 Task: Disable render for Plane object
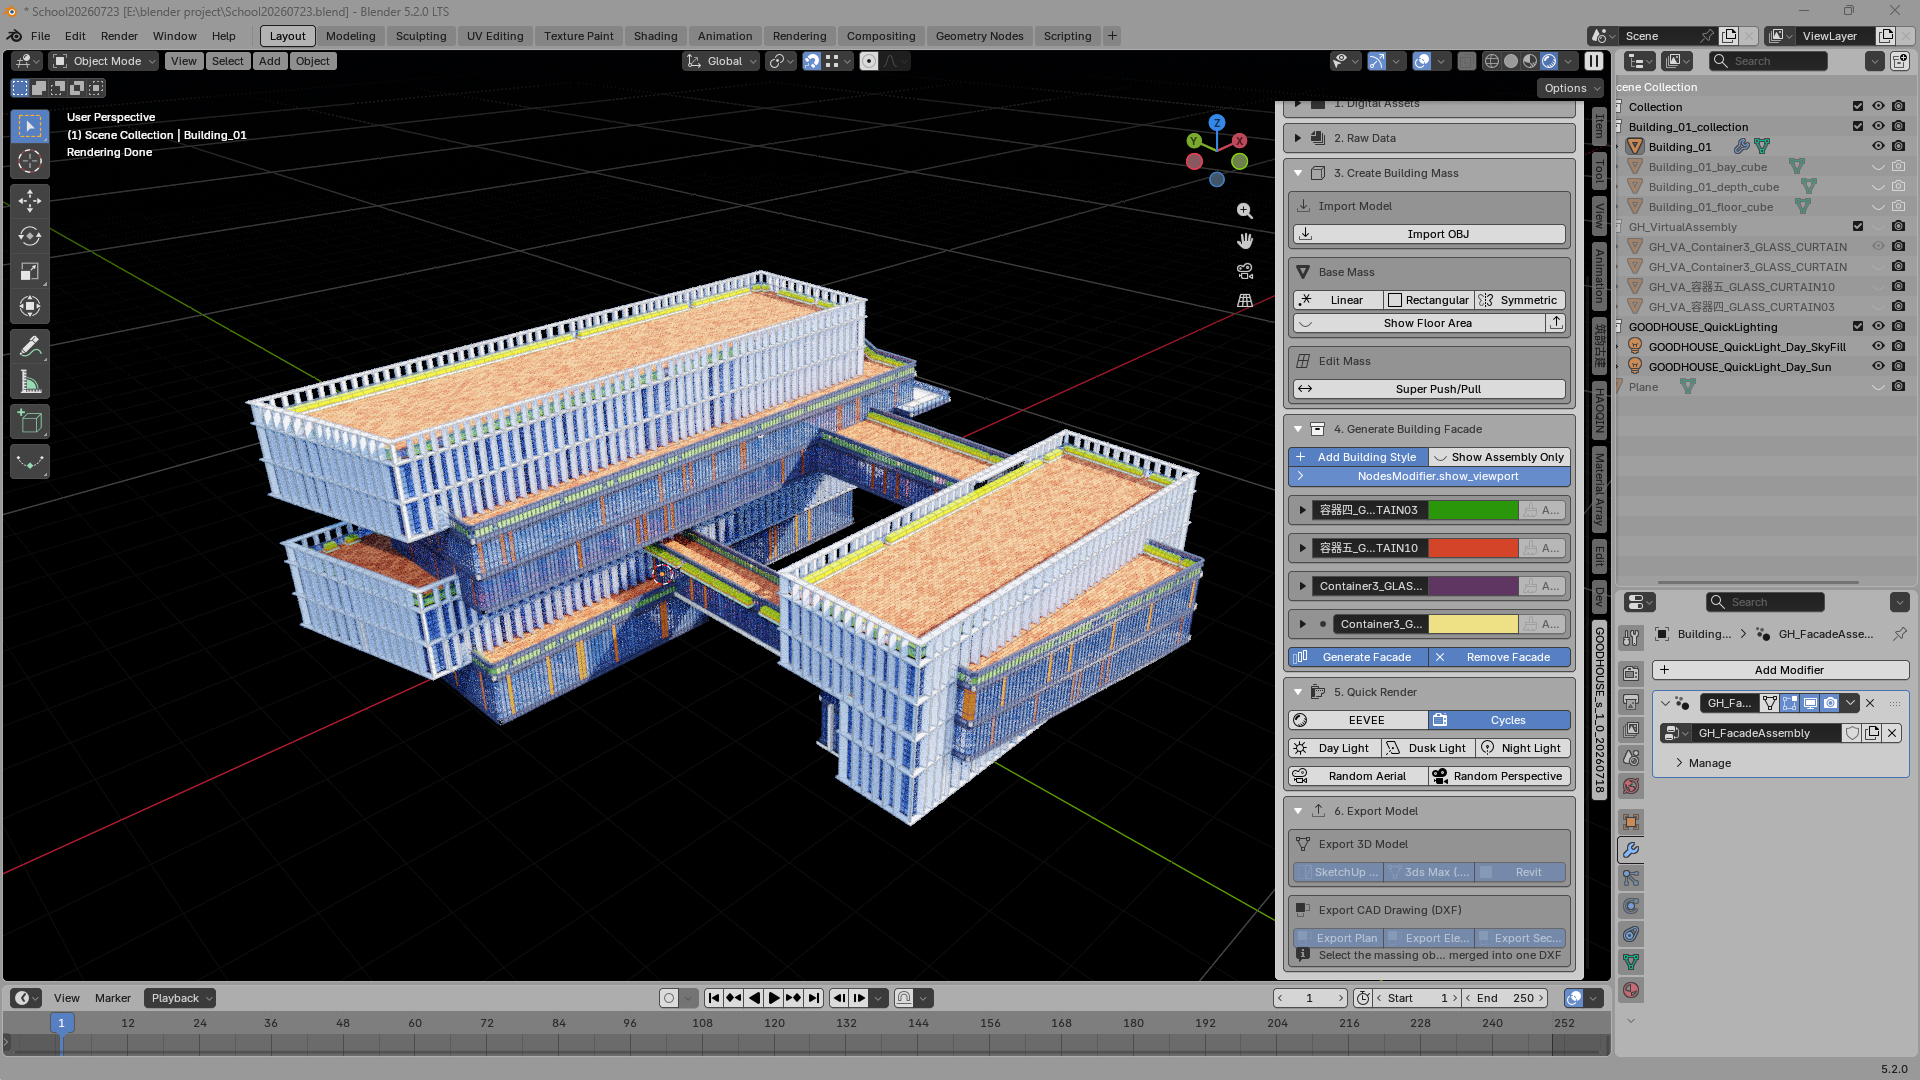pos(1898,386)
